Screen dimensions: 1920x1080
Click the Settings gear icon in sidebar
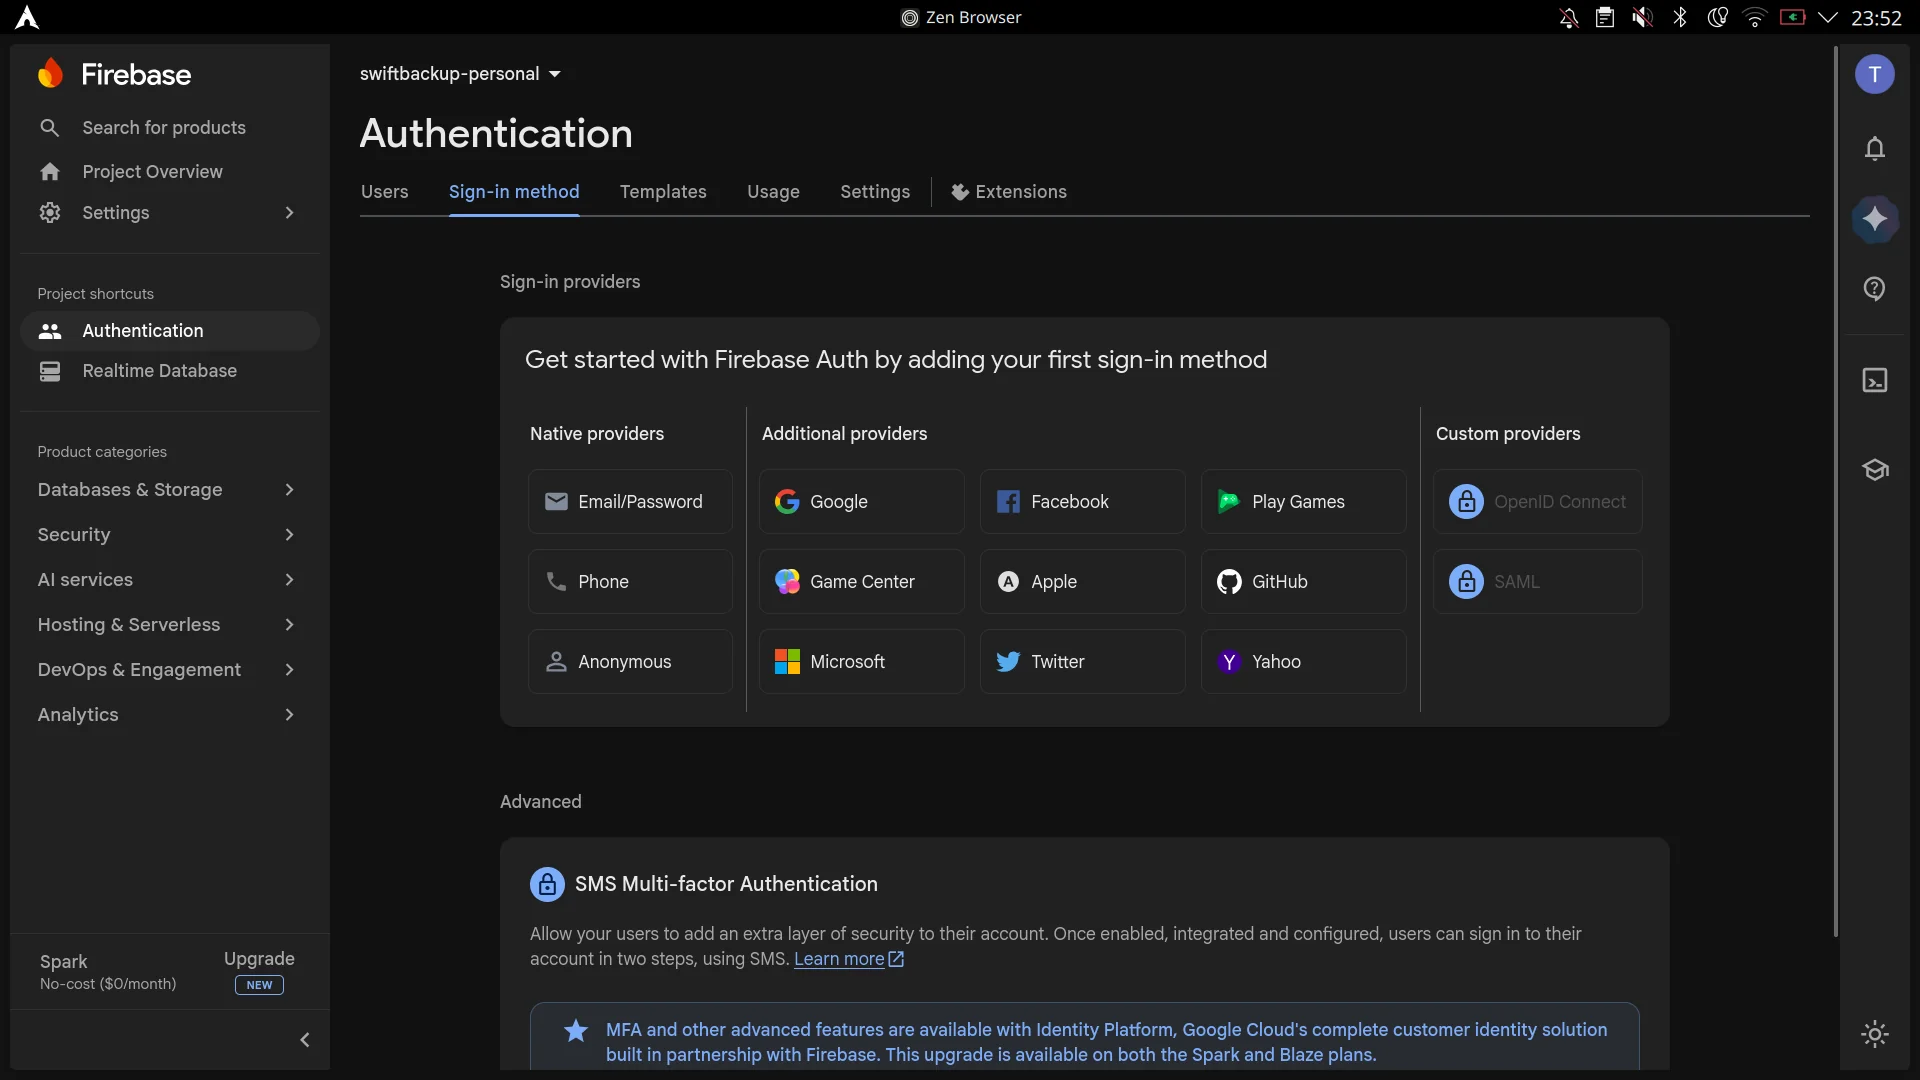pos(49,213)
